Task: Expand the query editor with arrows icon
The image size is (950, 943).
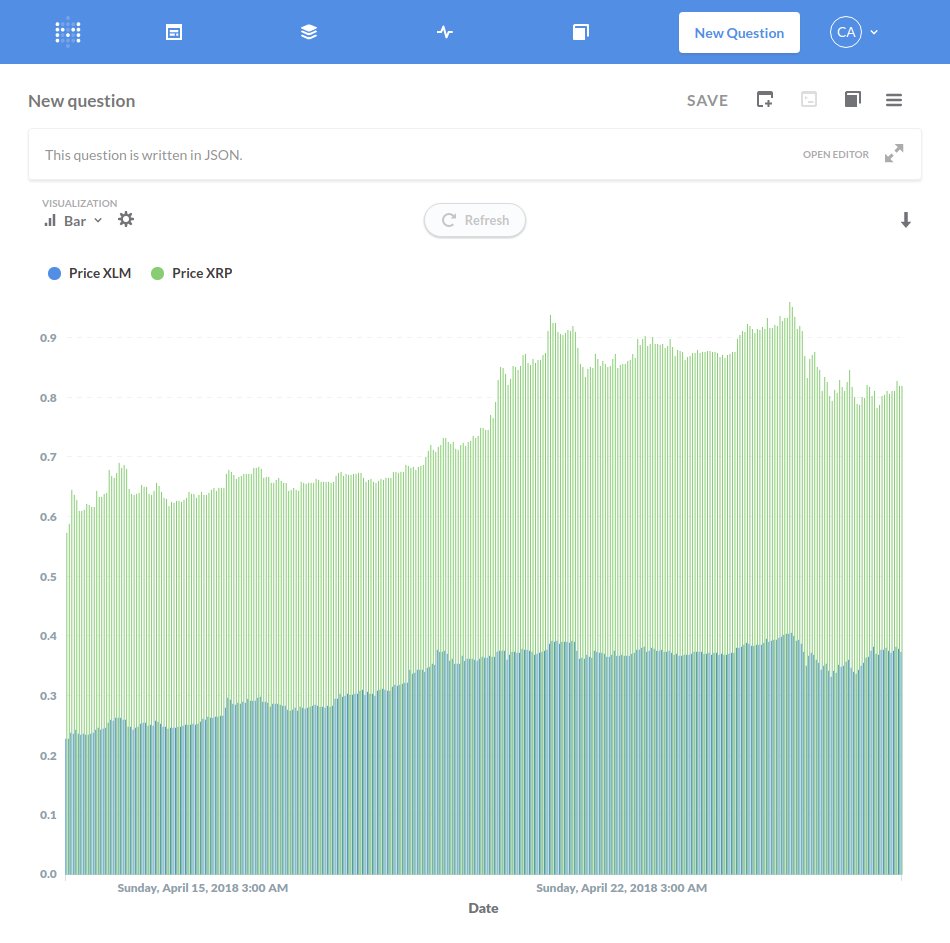Action: point(894,153)
